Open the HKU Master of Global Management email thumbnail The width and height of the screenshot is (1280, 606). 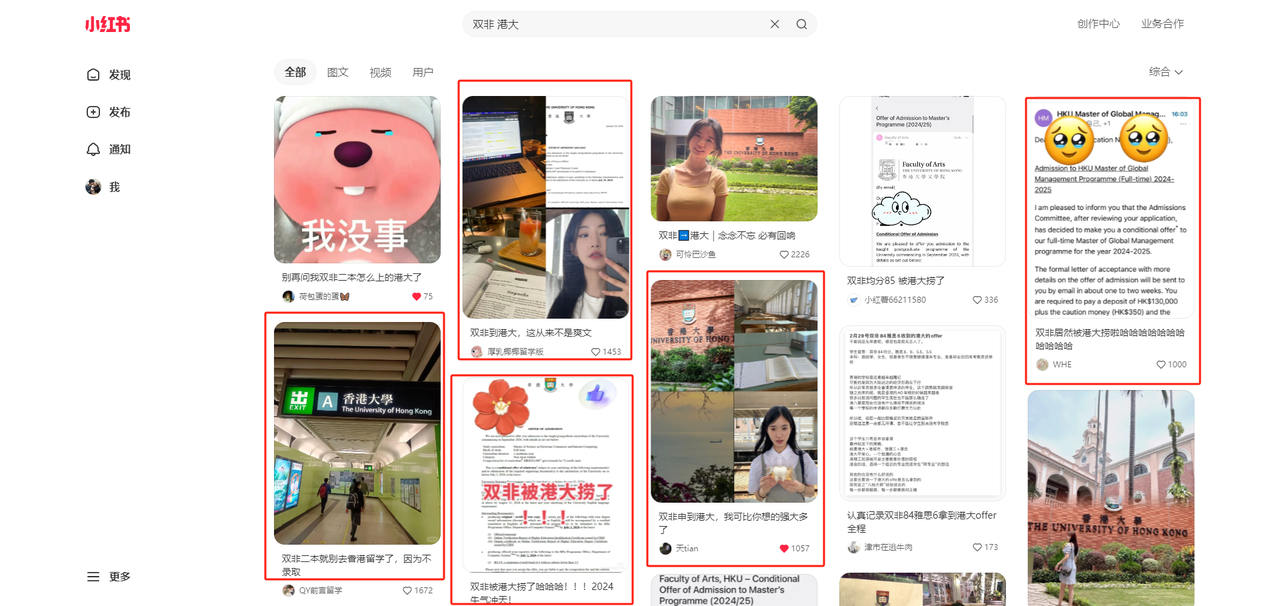(1111, 208)
